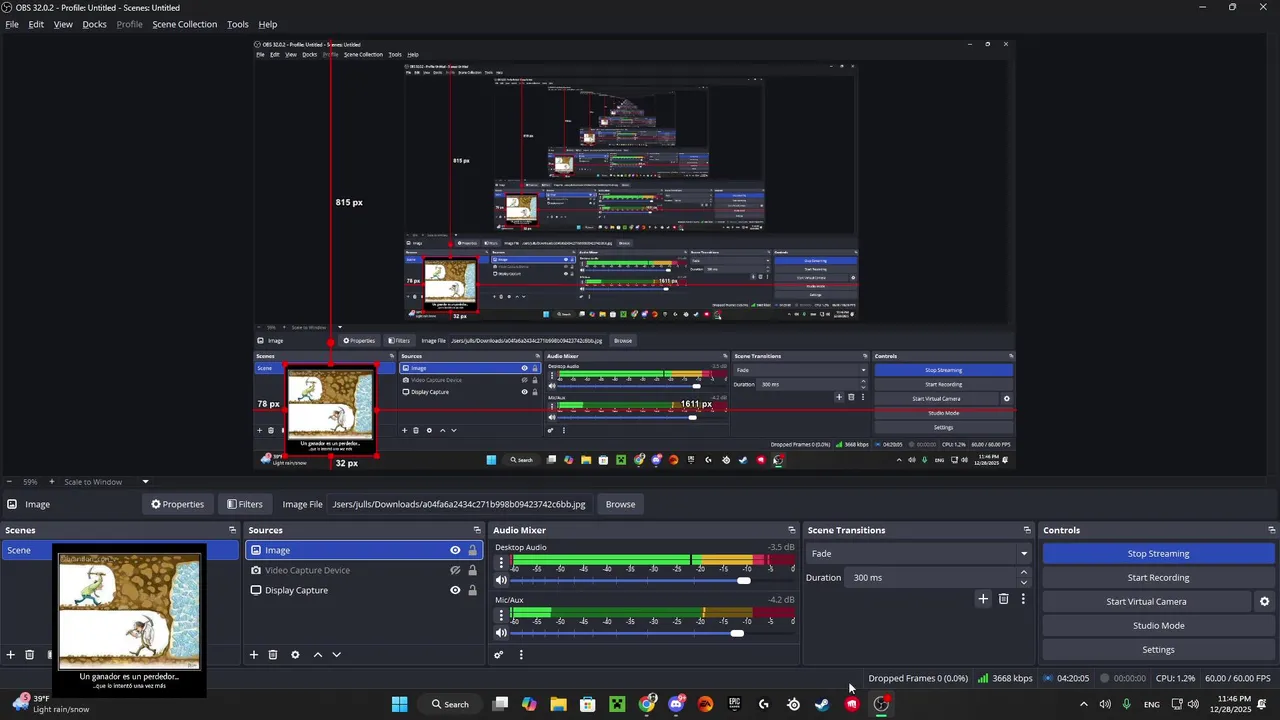Add a new source with plus icon

coord(254,655)
